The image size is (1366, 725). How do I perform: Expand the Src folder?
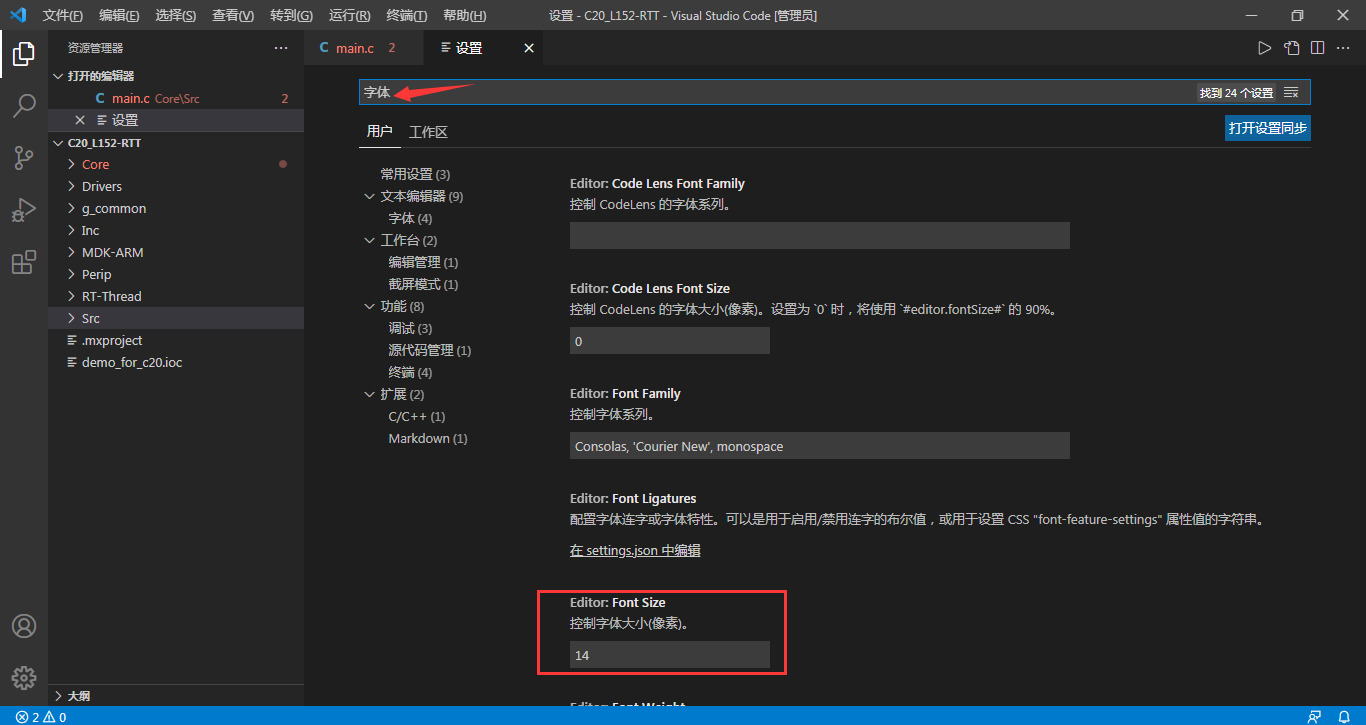(176, 318)
